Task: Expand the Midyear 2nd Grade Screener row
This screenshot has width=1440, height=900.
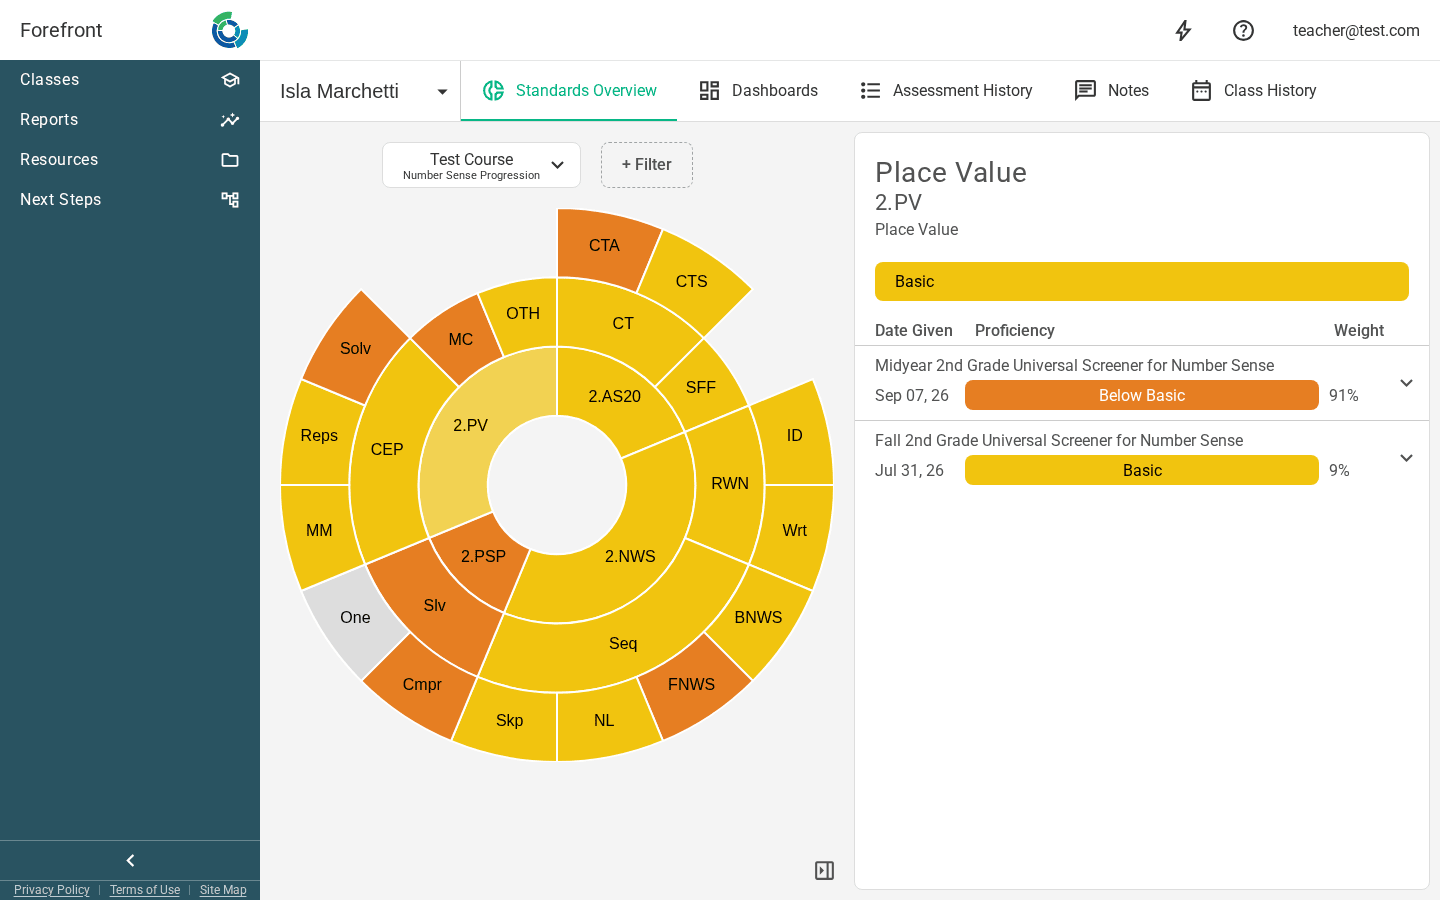Action: pyautogui.click(x=1406, y=383)
